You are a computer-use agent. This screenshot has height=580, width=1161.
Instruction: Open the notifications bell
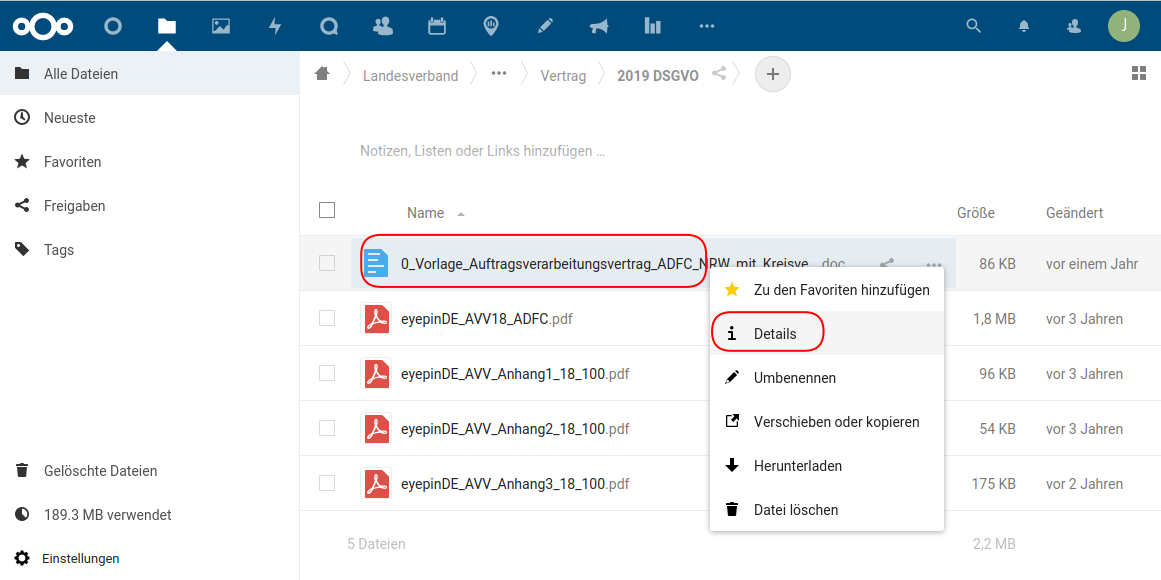(x=1024, y=26)
